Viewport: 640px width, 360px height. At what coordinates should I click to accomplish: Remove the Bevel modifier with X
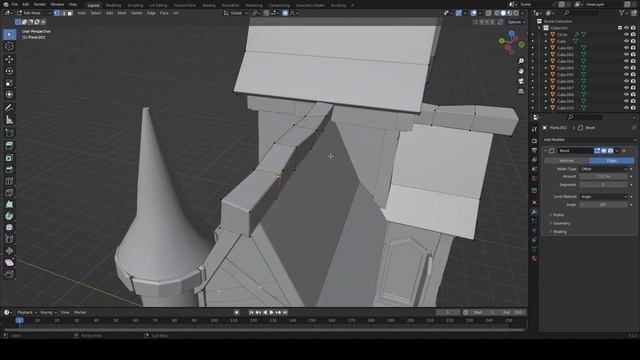(624, 151)
